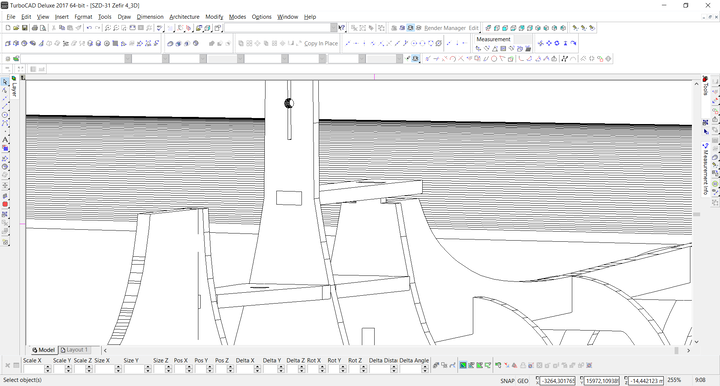The width and height of the screenshot is (720, 386).
Task: Click the red stop-shaped icon in left toolbar
Action: pyautogui.click(x=5, y=204)
